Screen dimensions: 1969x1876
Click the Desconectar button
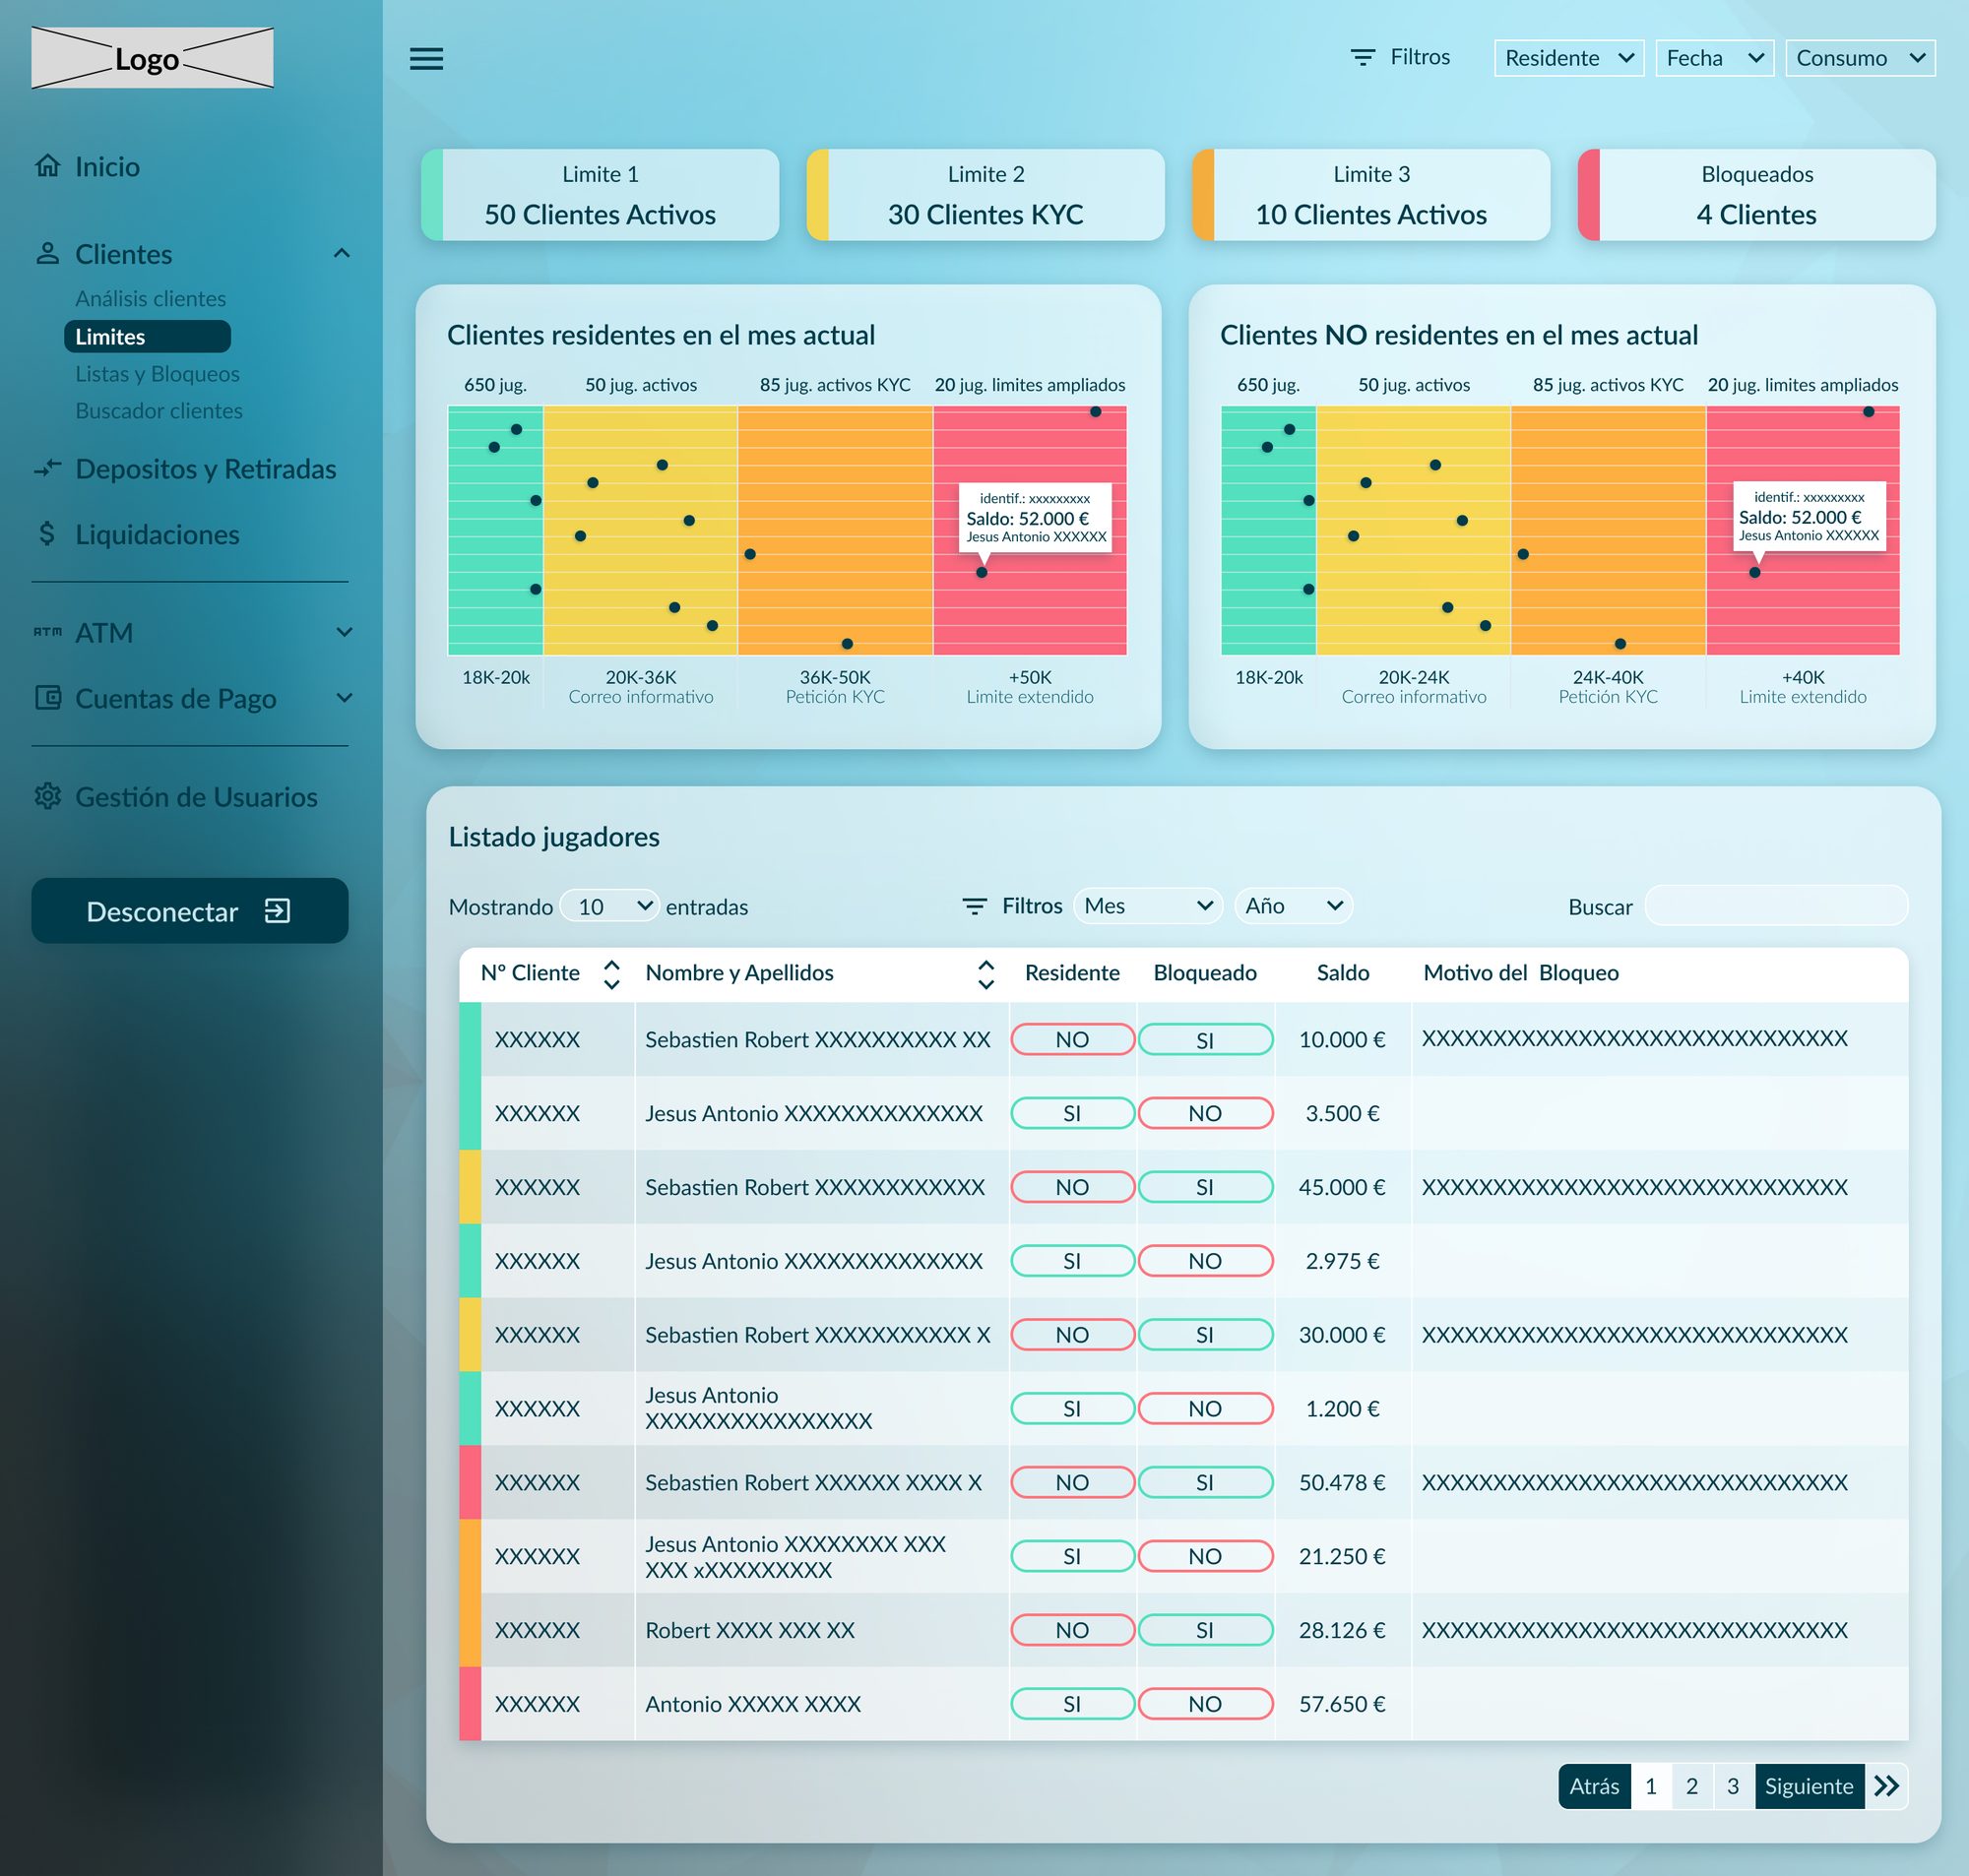(190, 910)
